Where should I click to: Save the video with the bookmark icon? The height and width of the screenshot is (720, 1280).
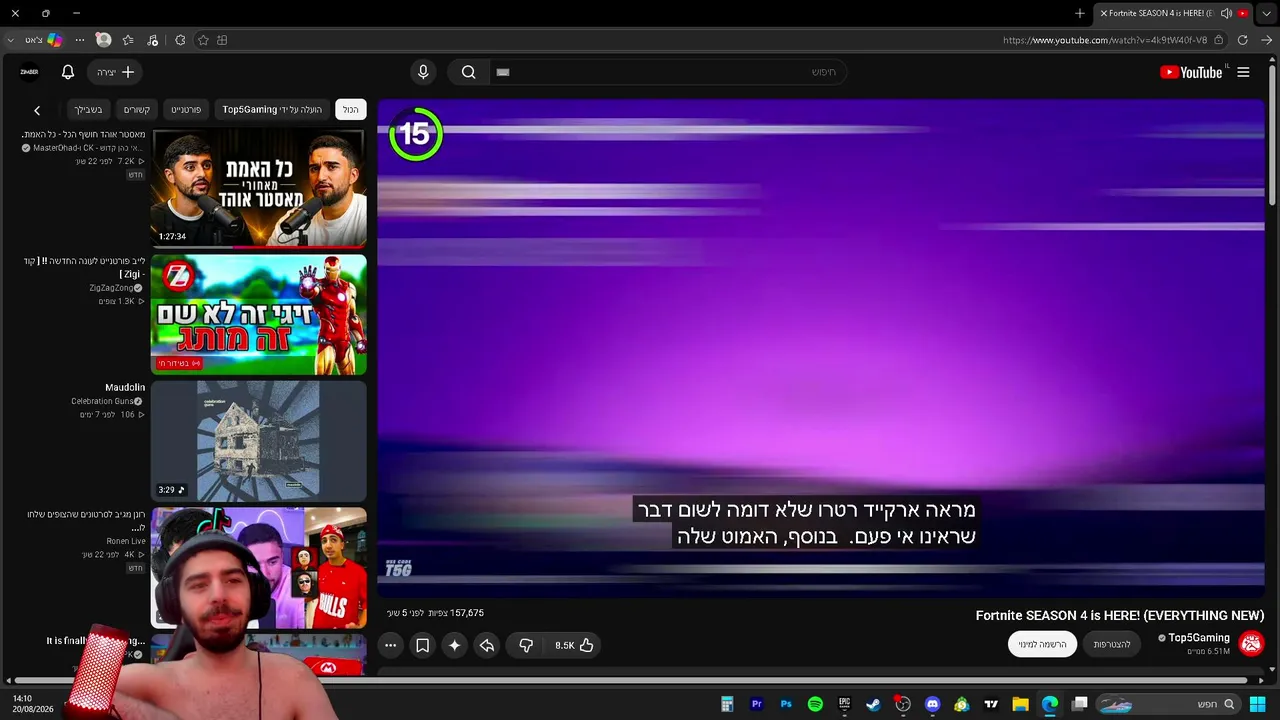pos(423,645)
